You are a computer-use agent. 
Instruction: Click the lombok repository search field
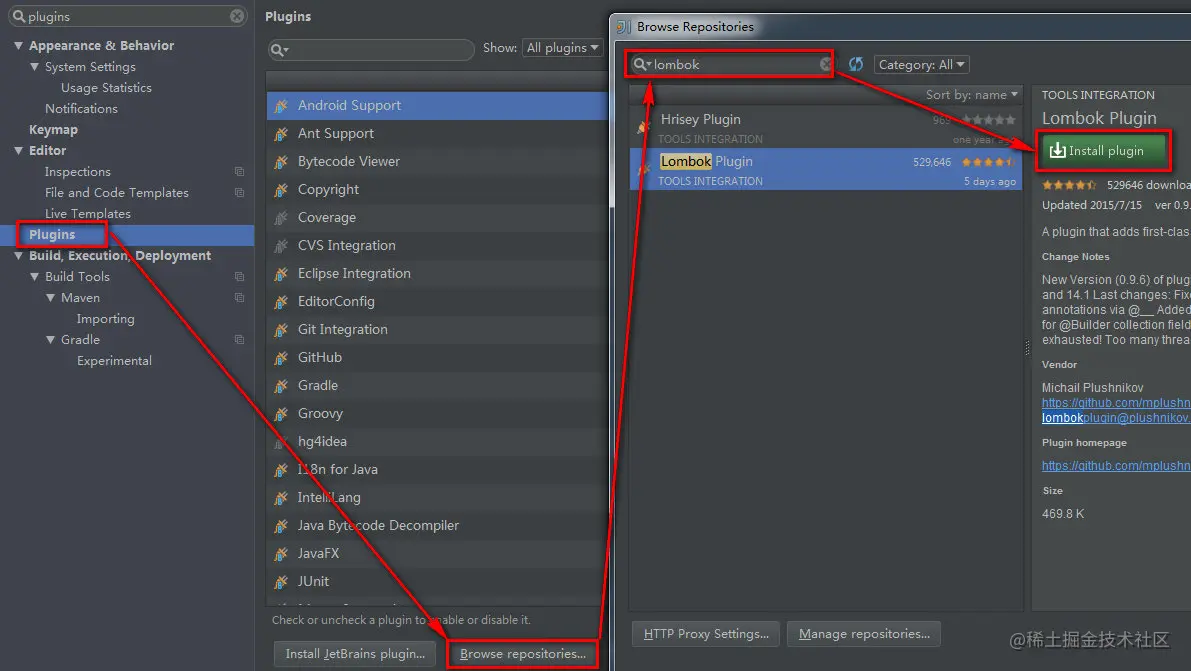(x=730, y=65)
